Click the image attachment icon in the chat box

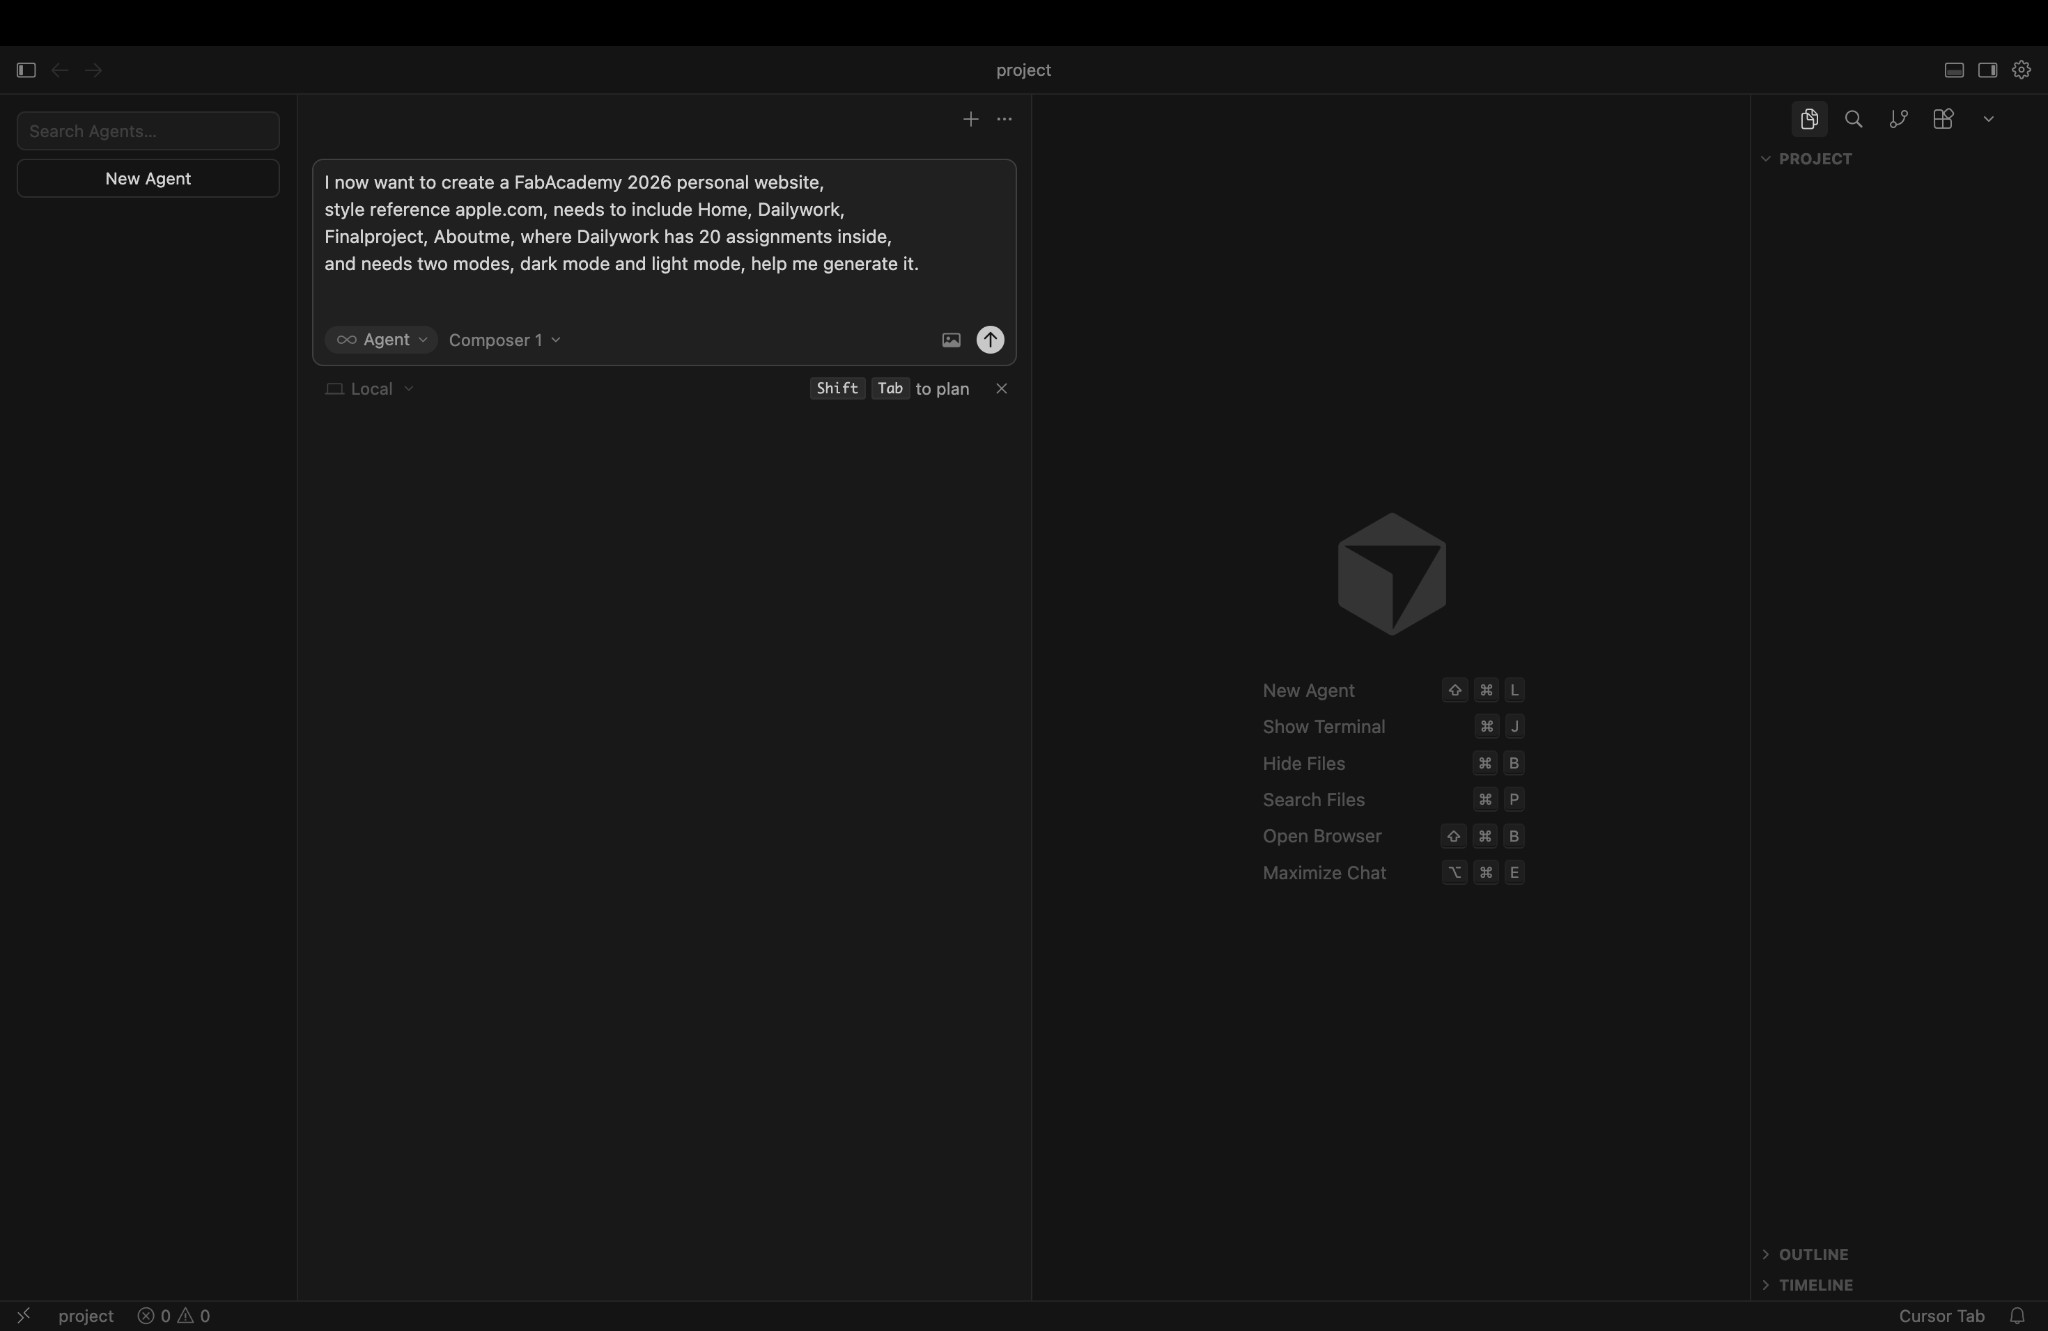tap(949, 340)
